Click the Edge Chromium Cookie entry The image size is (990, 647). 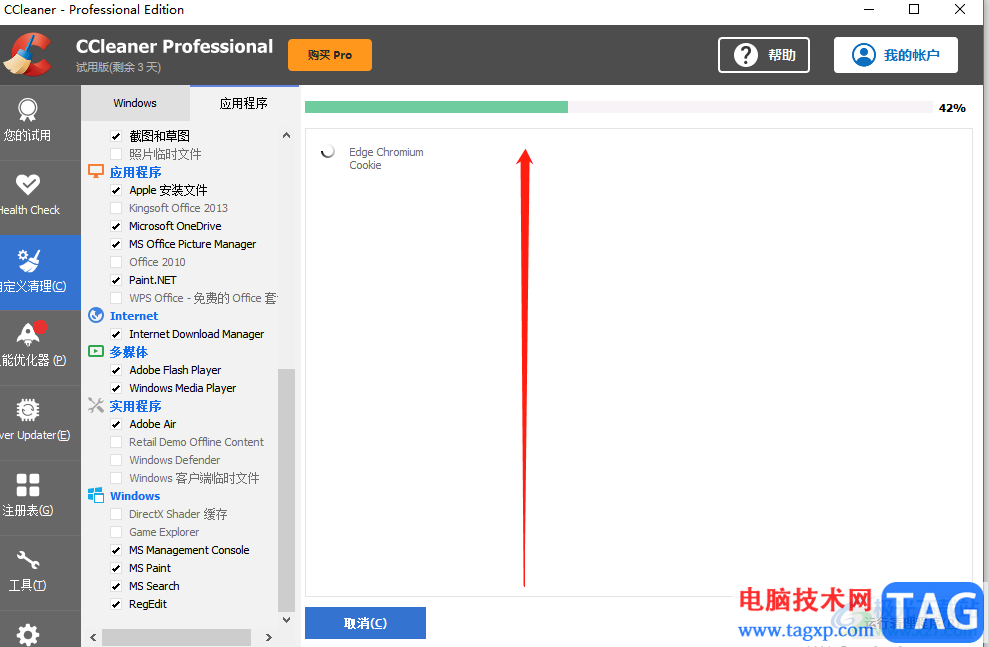pyautogui.click(x=386, y=158)
